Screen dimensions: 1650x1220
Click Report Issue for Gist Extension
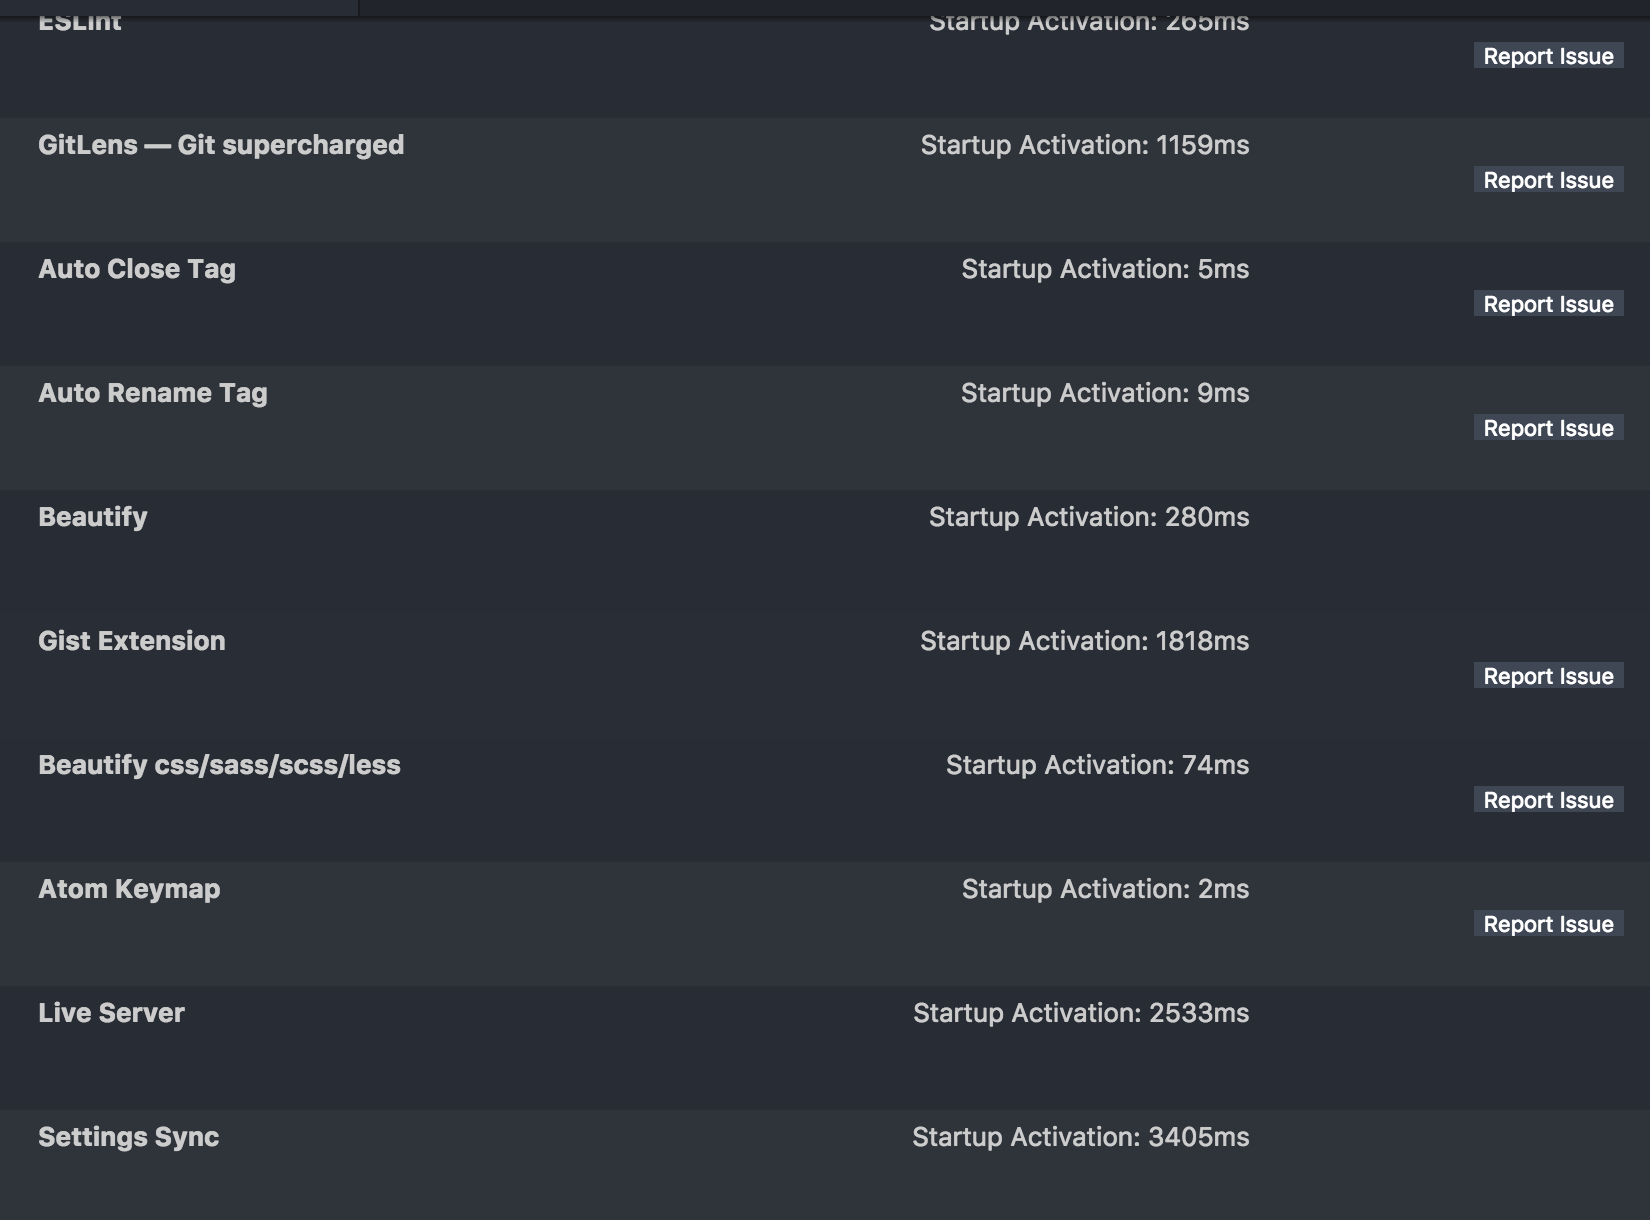[x=1547, y=676]
